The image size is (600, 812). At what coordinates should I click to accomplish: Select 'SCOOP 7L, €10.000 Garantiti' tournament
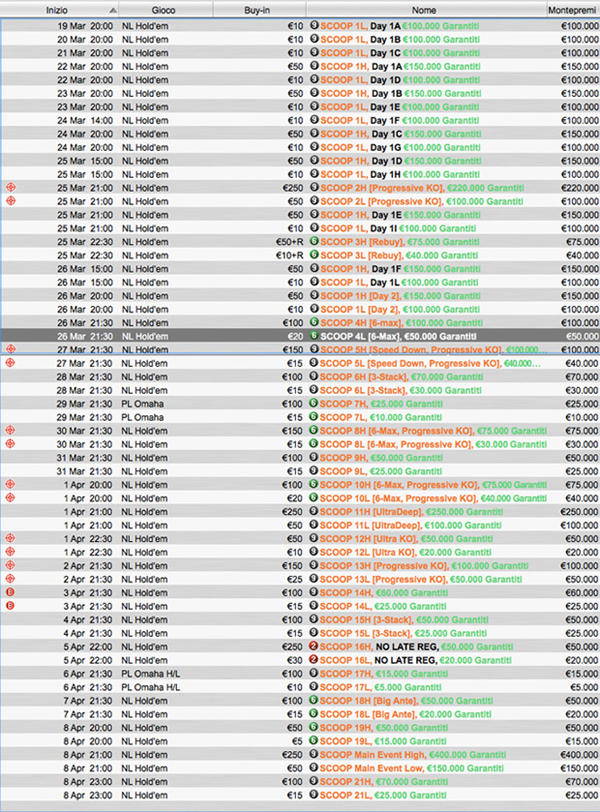[x=381, y=417]
